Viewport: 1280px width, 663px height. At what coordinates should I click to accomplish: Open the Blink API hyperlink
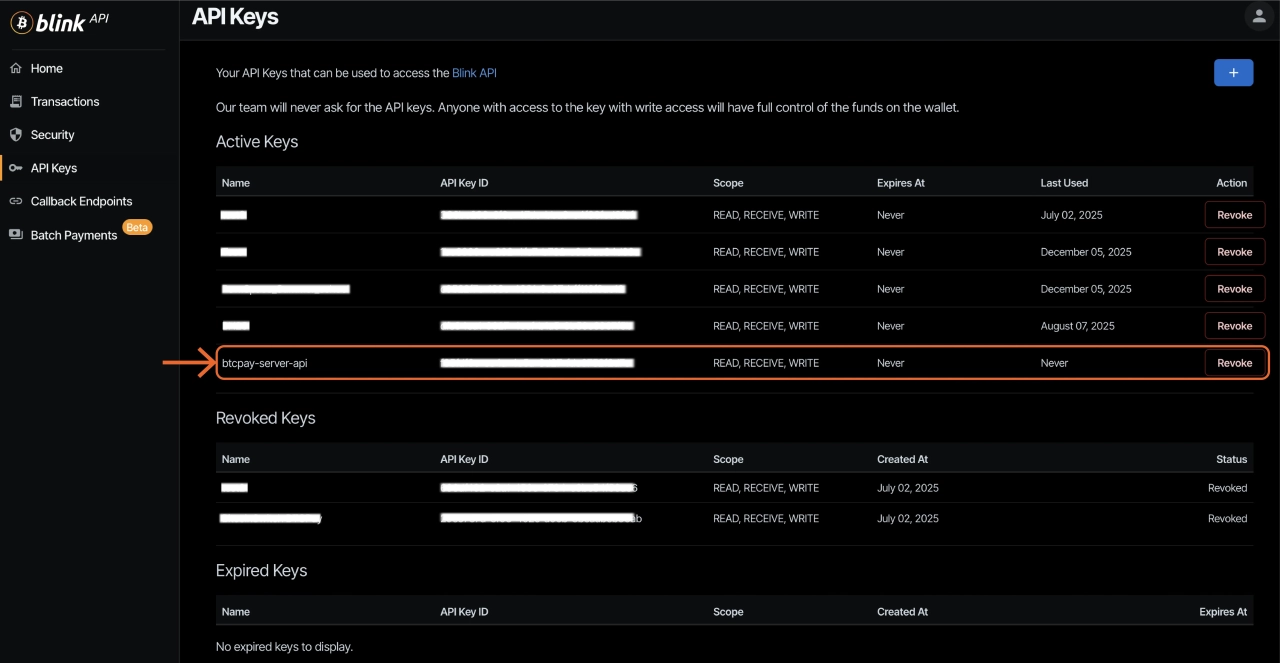(x=474, y=73)
